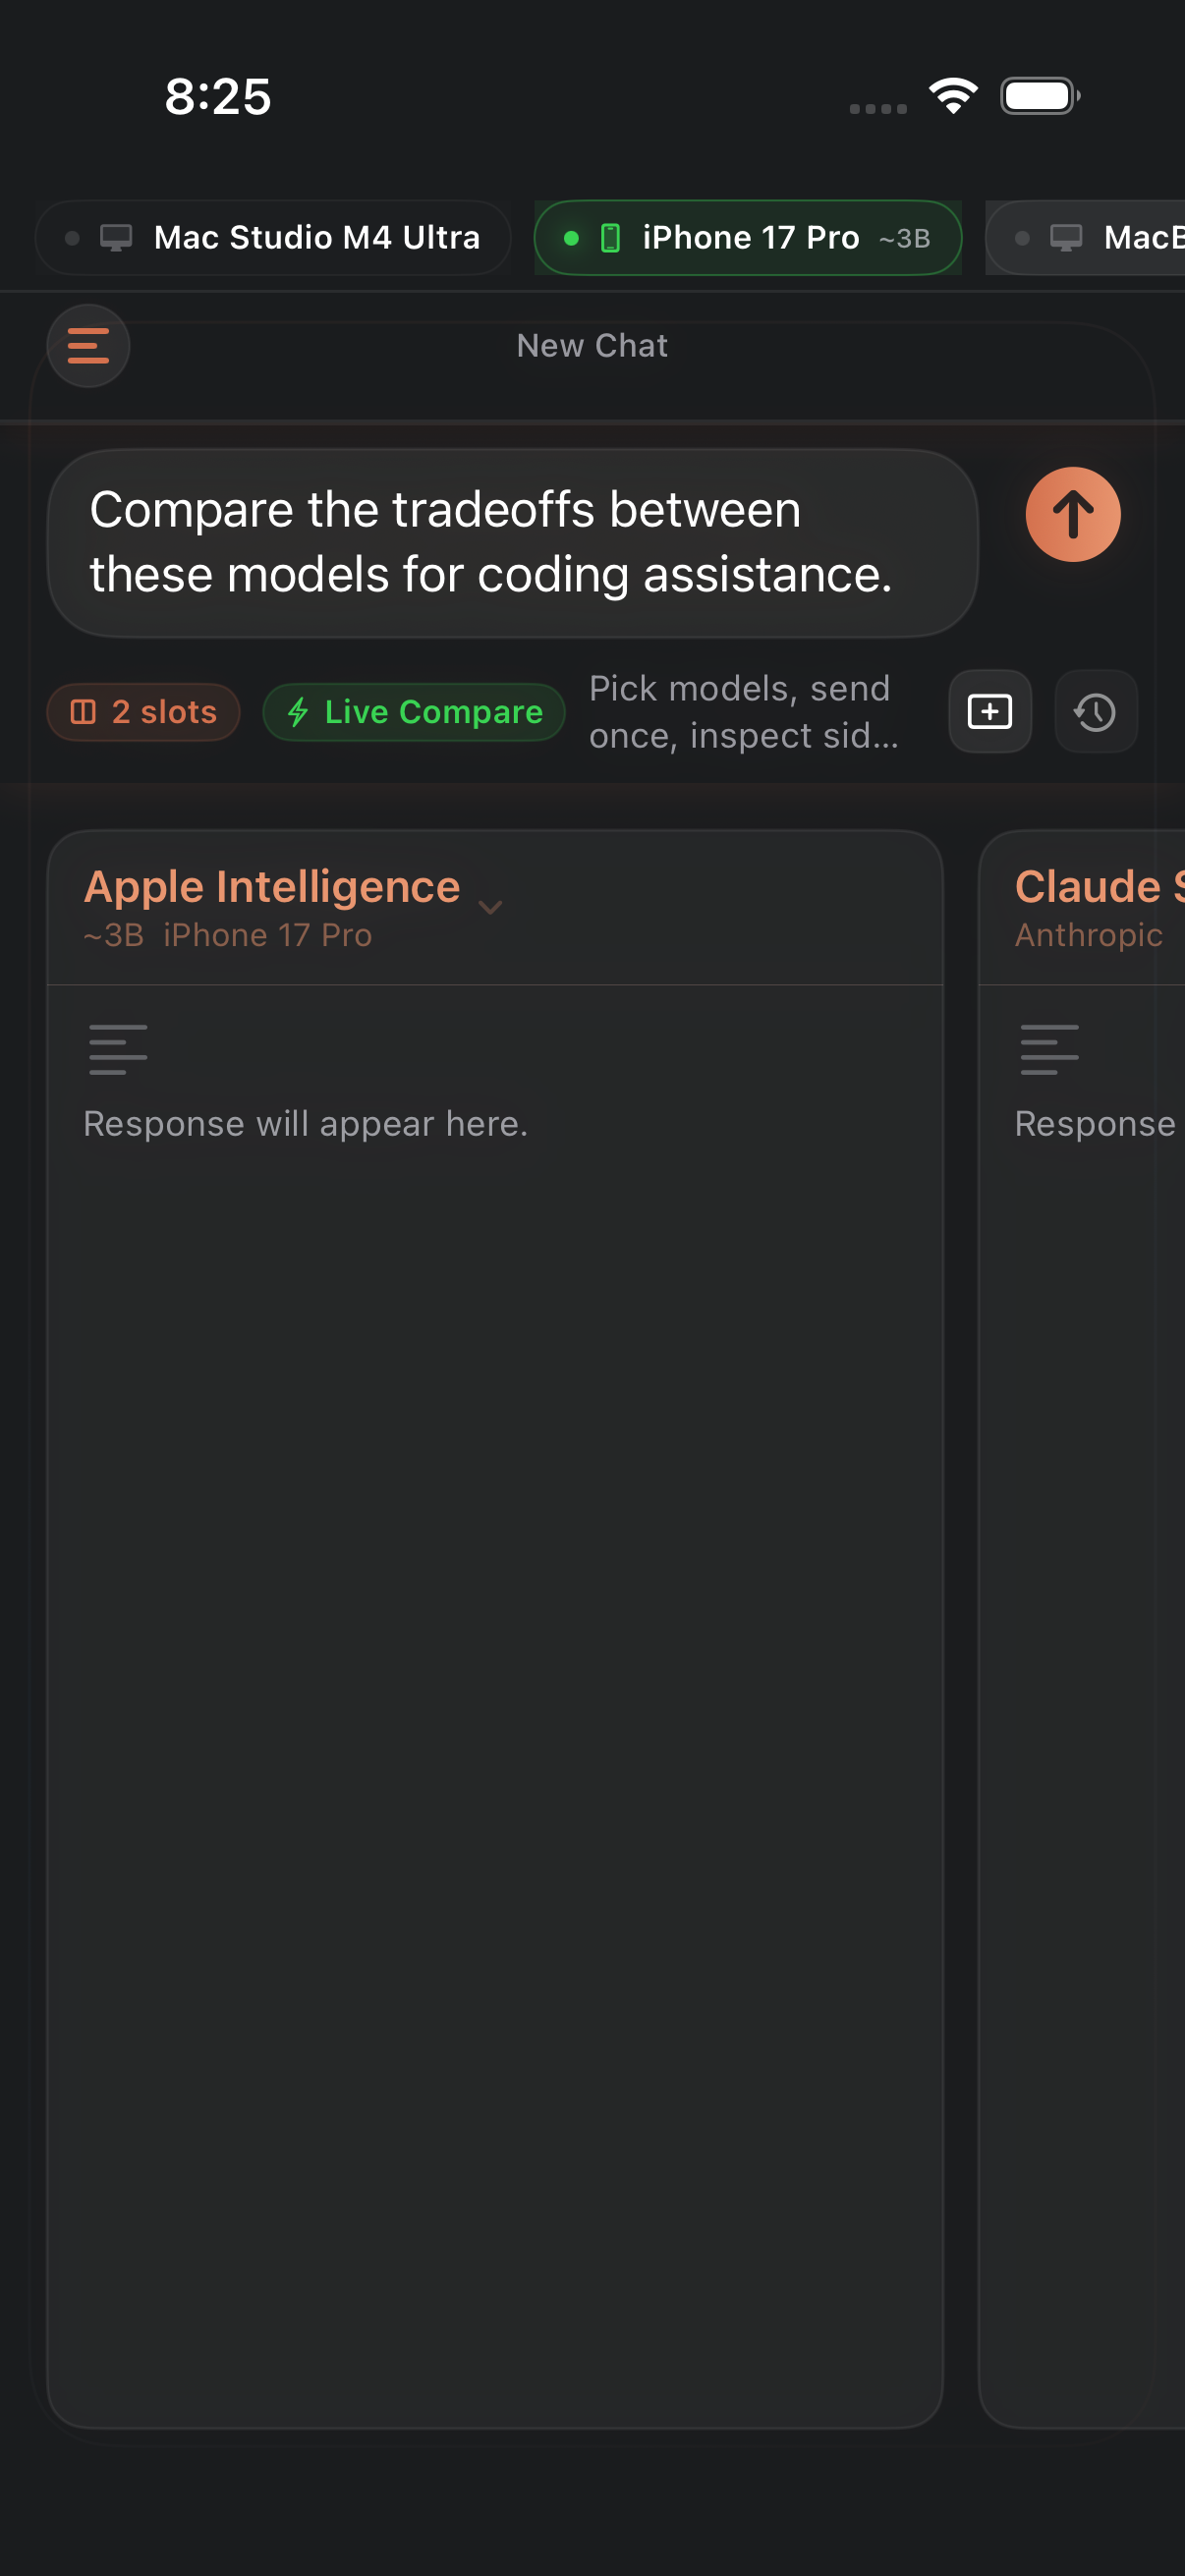Select the iPhone 17 Pro device tab
Image resolution: width=1185 pixels, height=2576 pixels.
click(748, 238)
